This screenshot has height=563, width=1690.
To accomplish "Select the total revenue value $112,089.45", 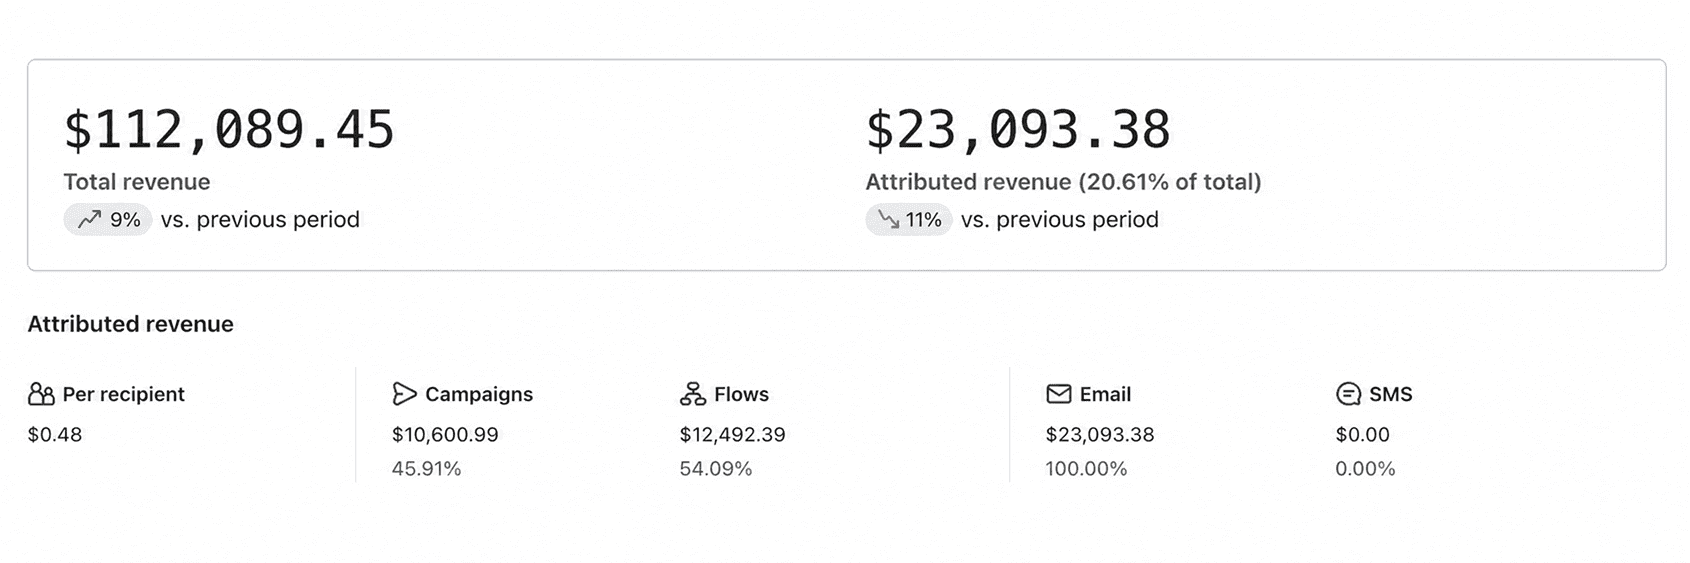I will (229, 130).
